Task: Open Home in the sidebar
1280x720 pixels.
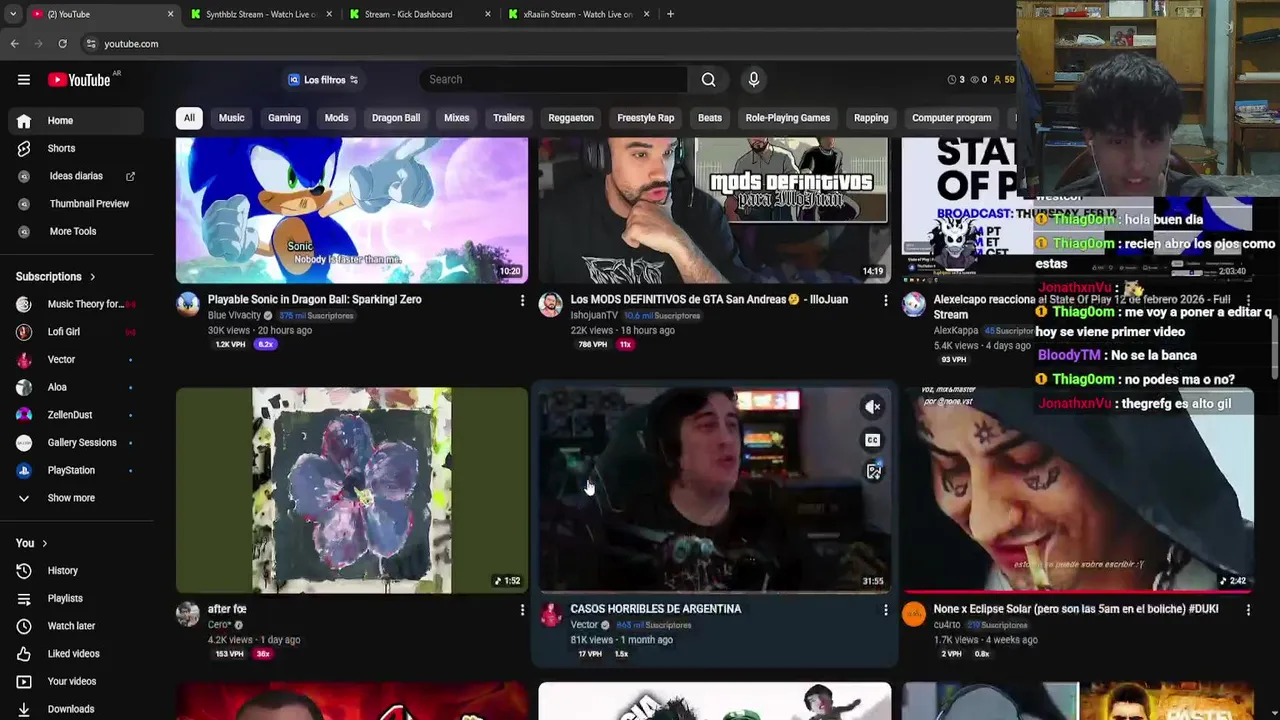Action: tap(76, 121)
